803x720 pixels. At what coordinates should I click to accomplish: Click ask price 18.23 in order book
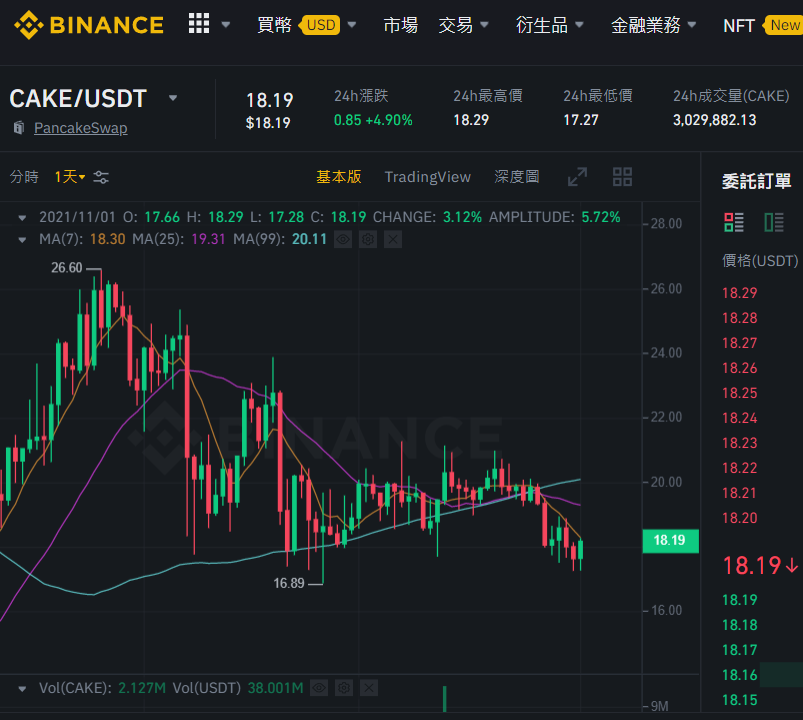coord(739,443)
